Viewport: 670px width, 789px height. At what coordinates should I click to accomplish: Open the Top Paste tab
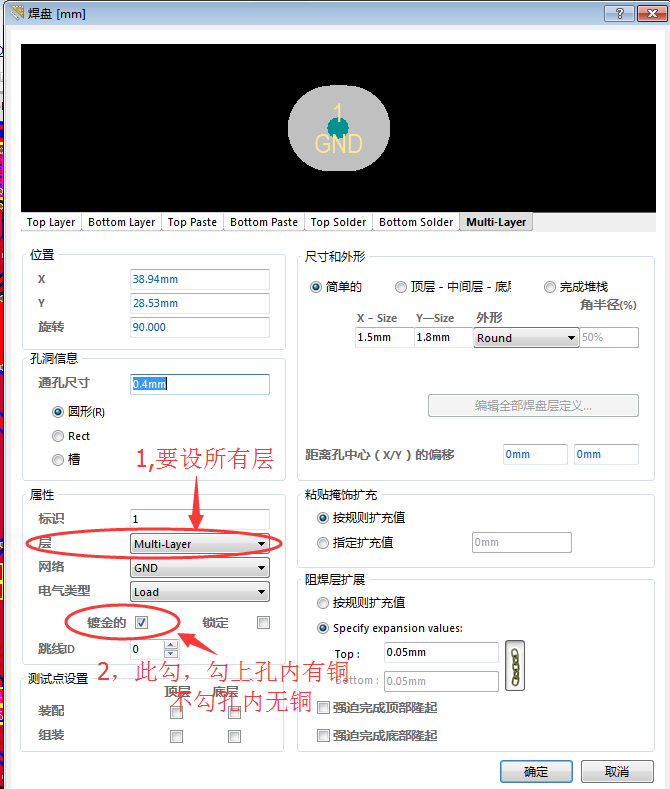point(191,222)
